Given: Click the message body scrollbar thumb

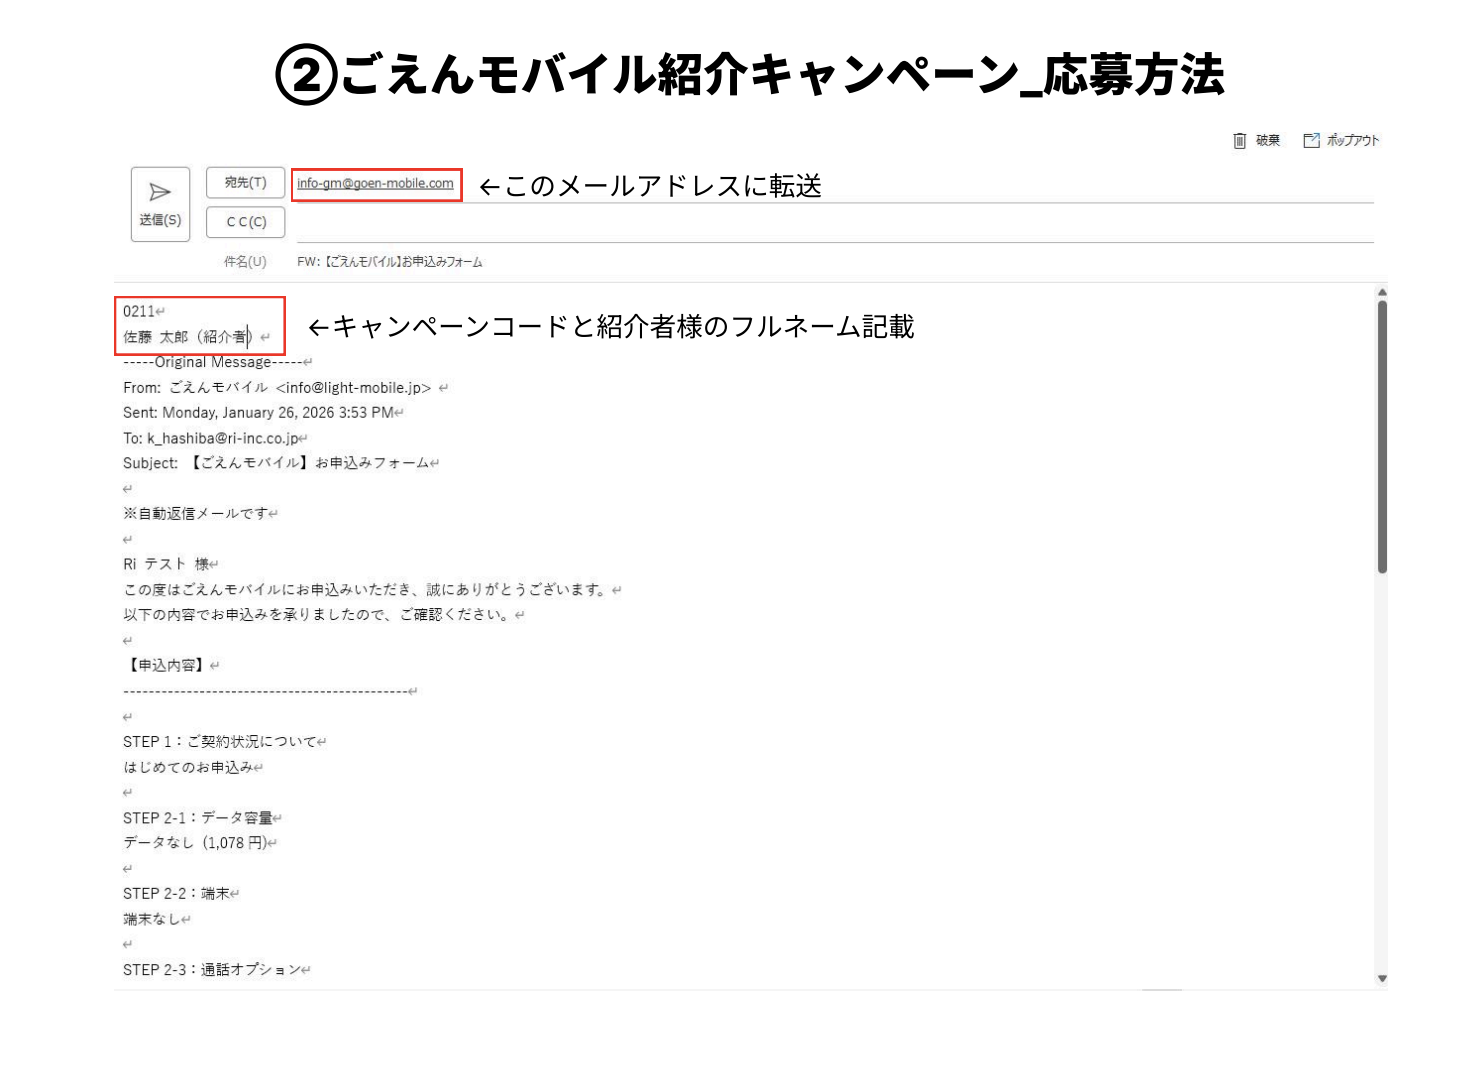Looking at the screenshot, I should (1382, 436).
